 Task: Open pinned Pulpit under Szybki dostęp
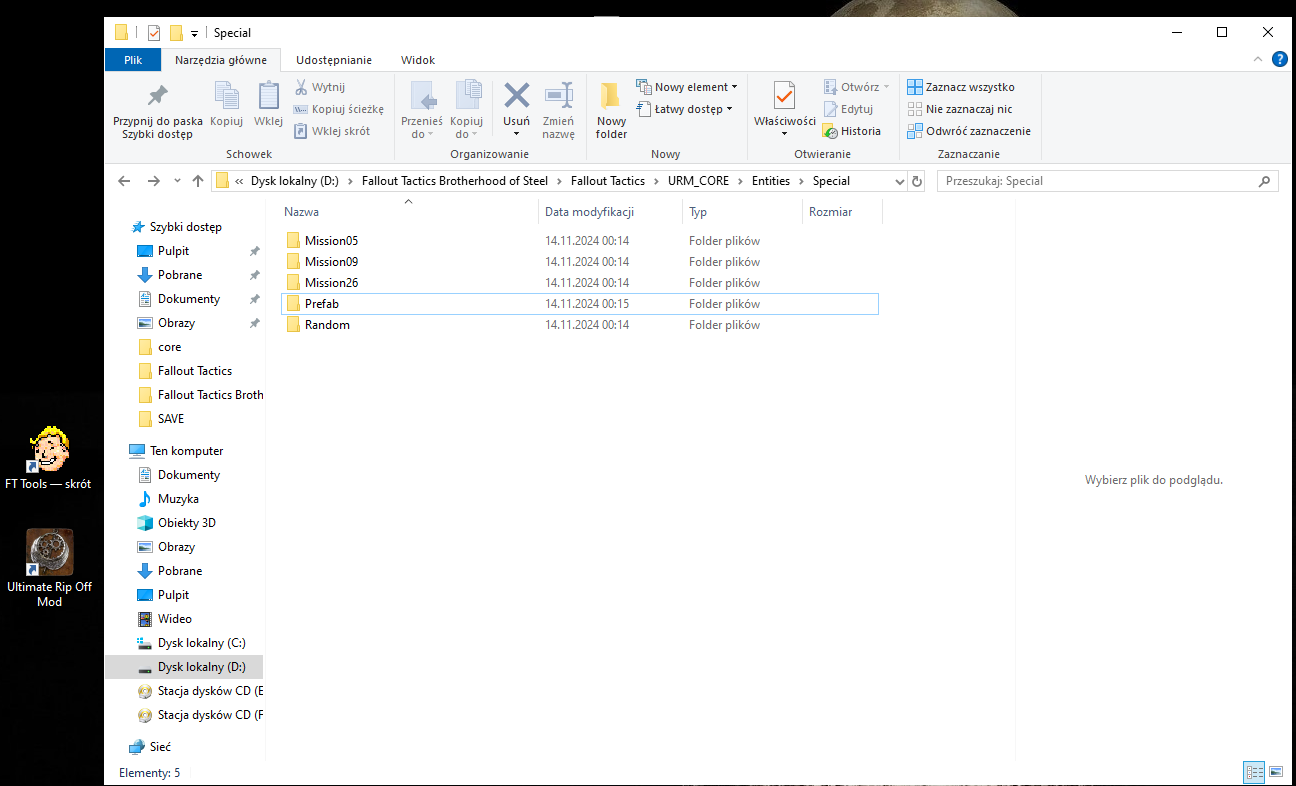[x=173, y=251]
